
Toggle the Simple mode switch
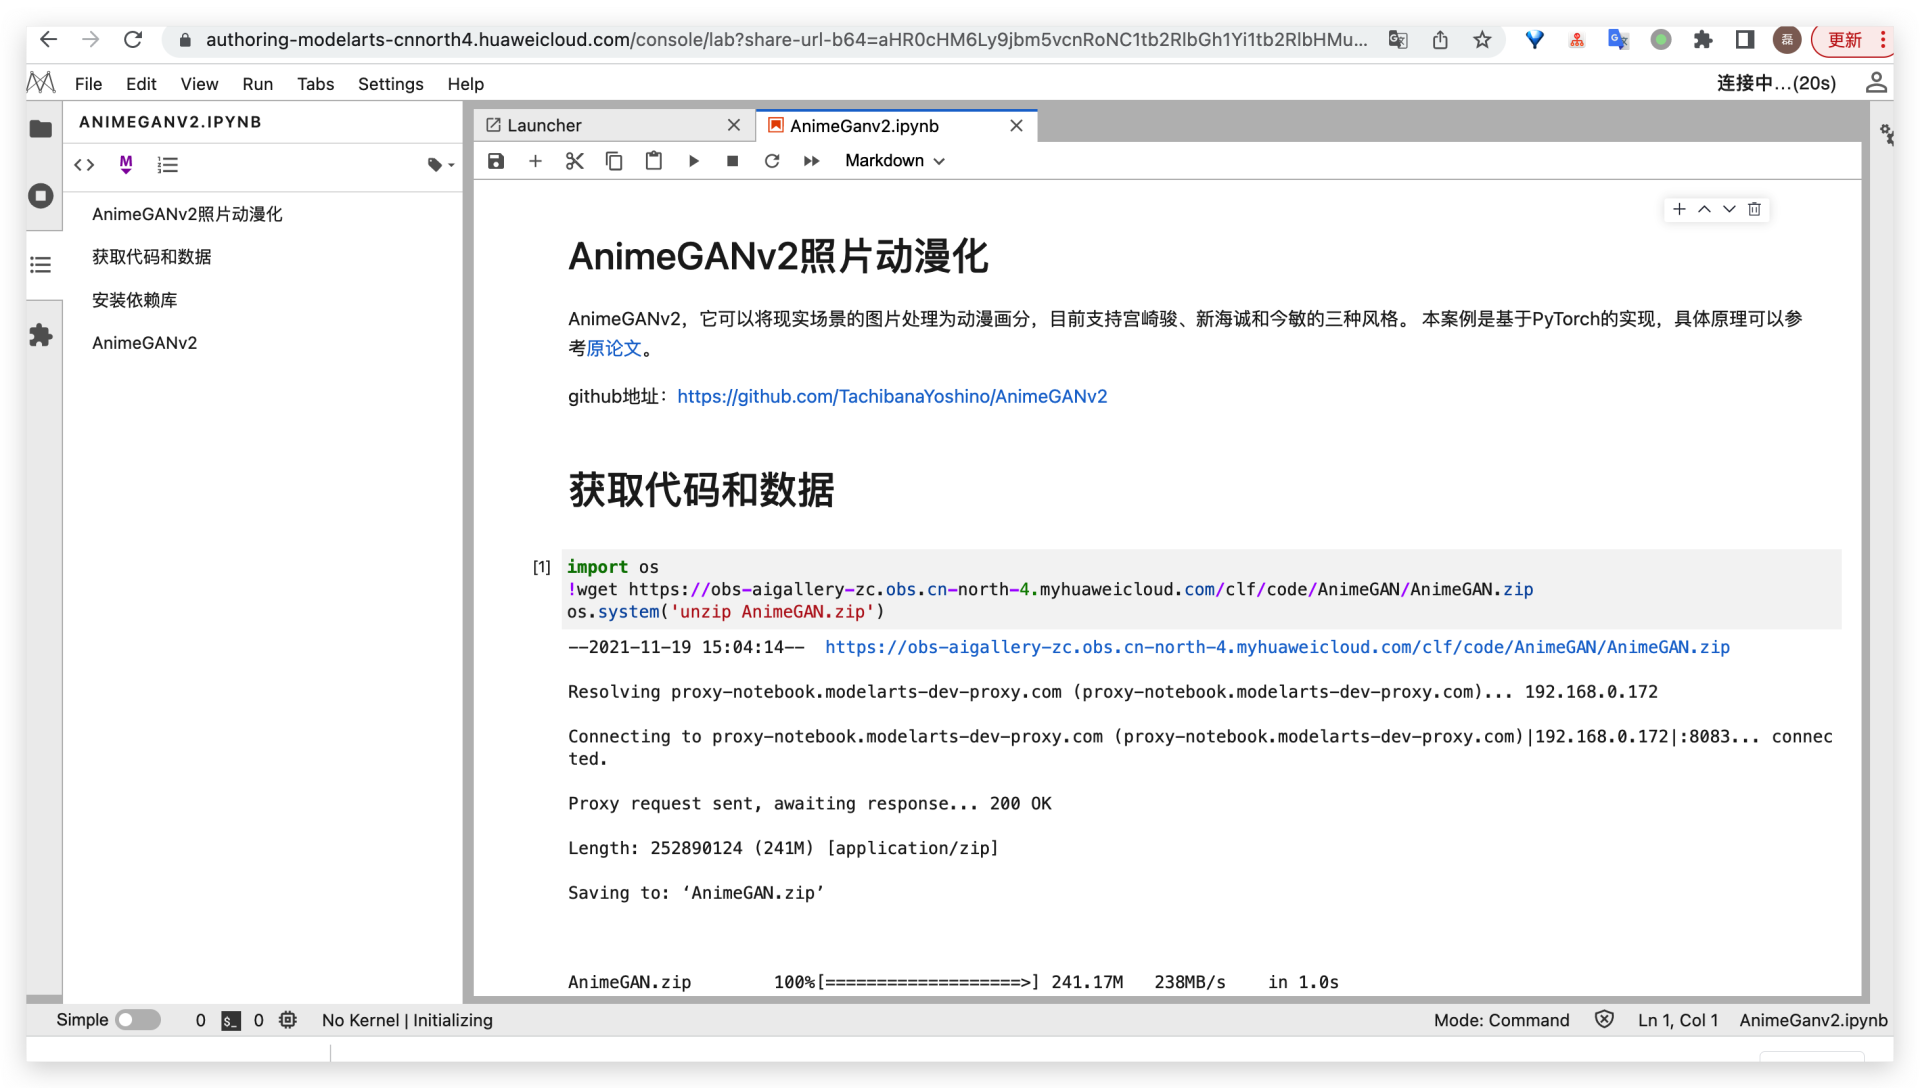(x=138, y=1020)
